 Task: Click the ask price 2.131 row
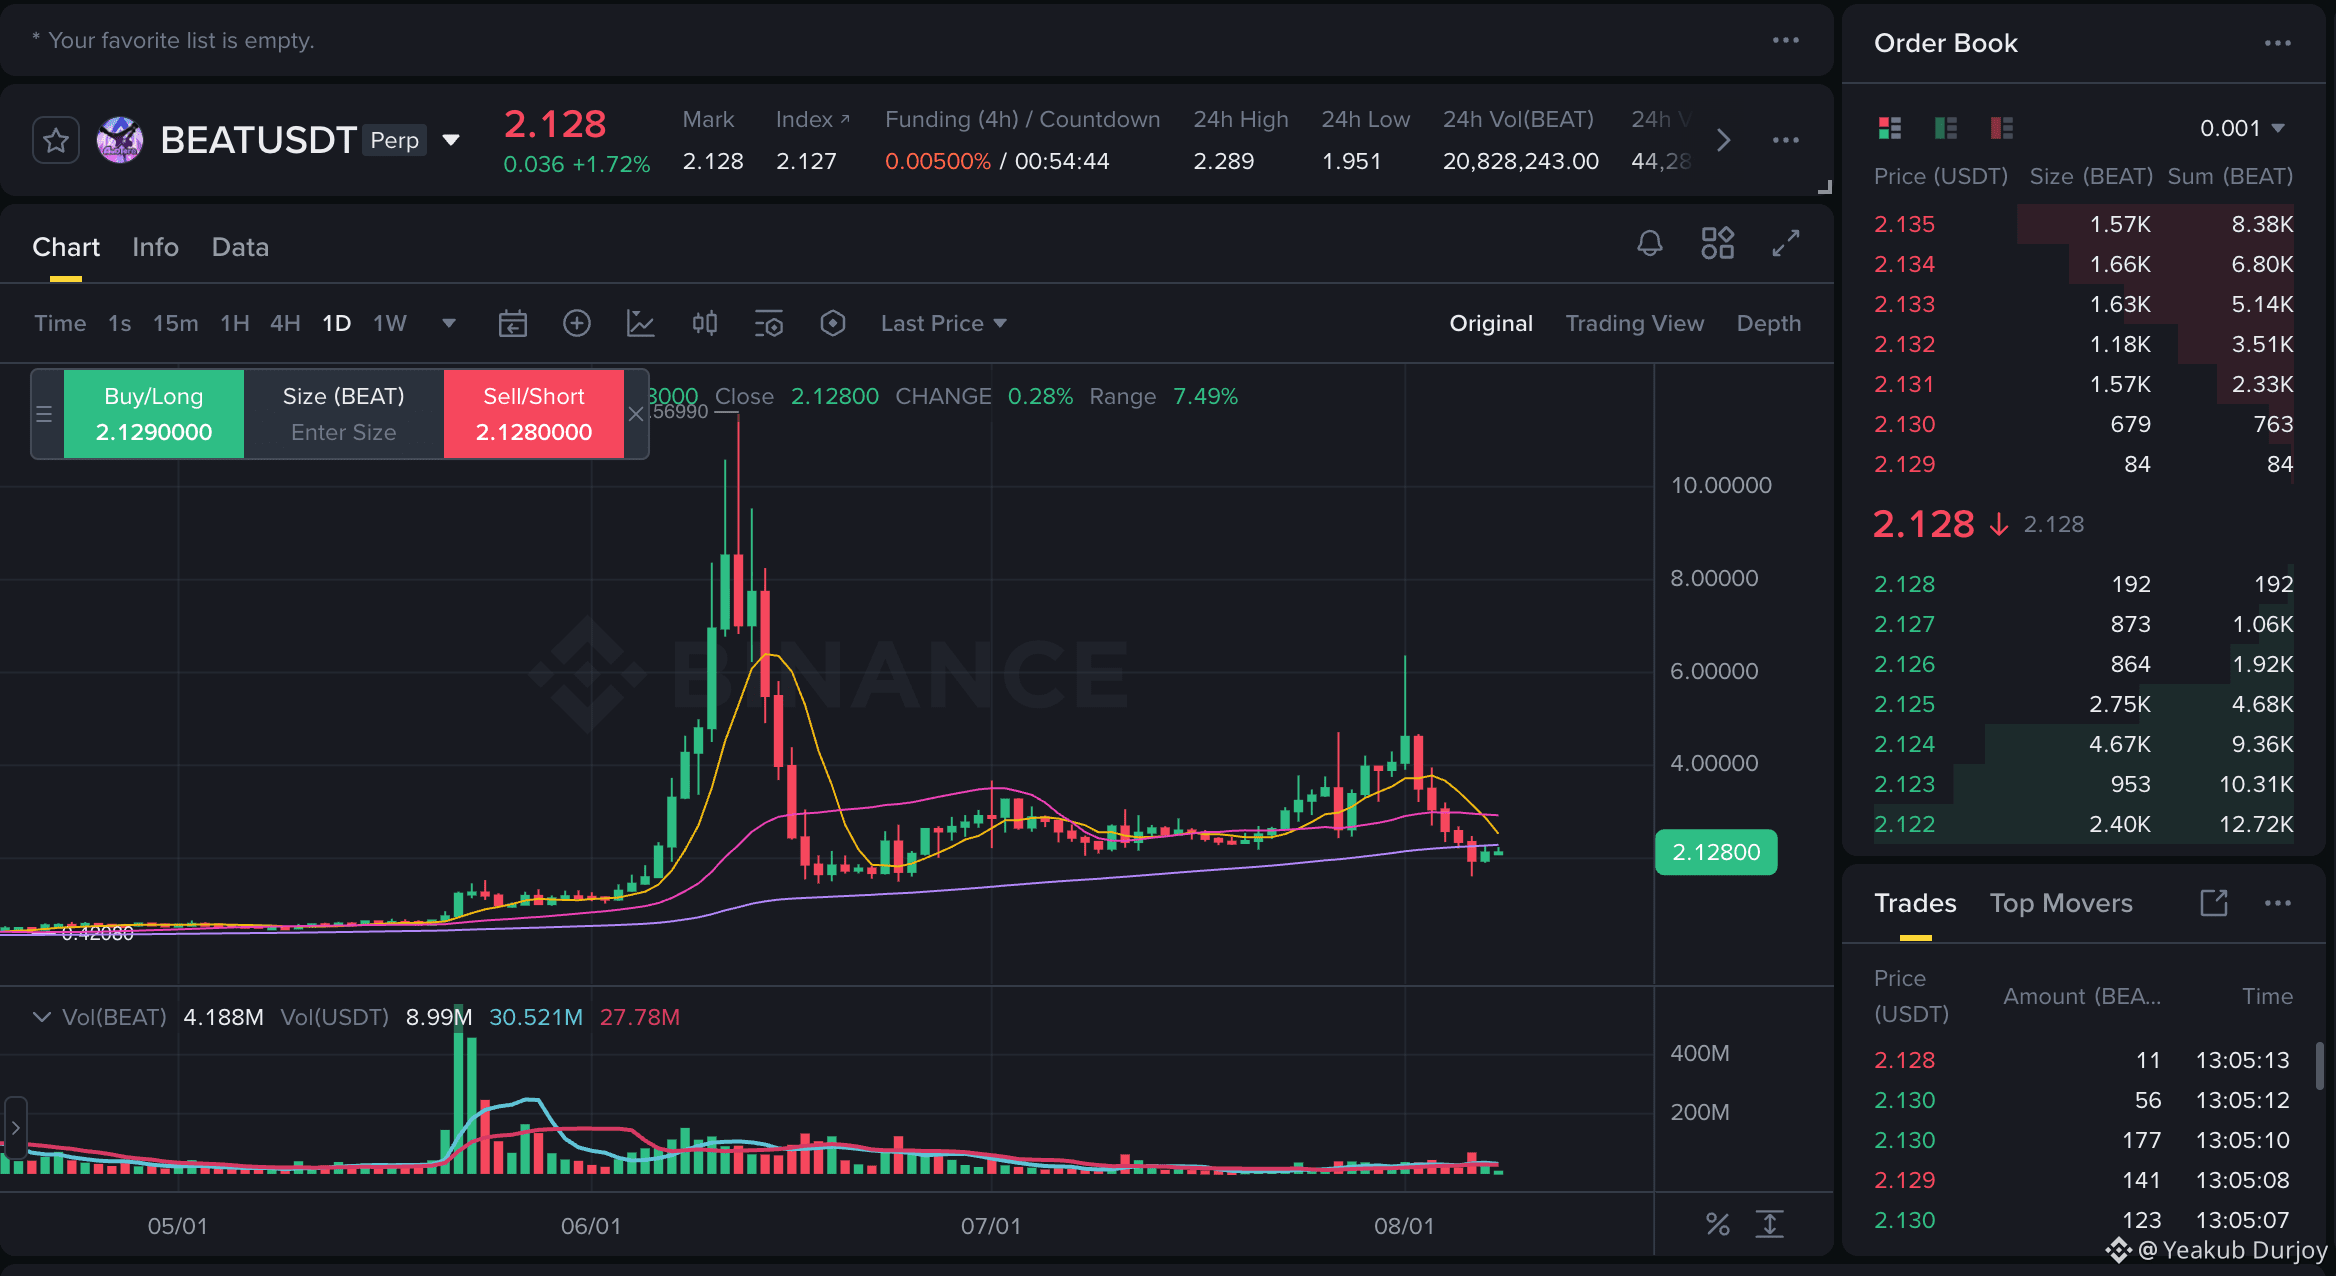tap(2084, 384)
